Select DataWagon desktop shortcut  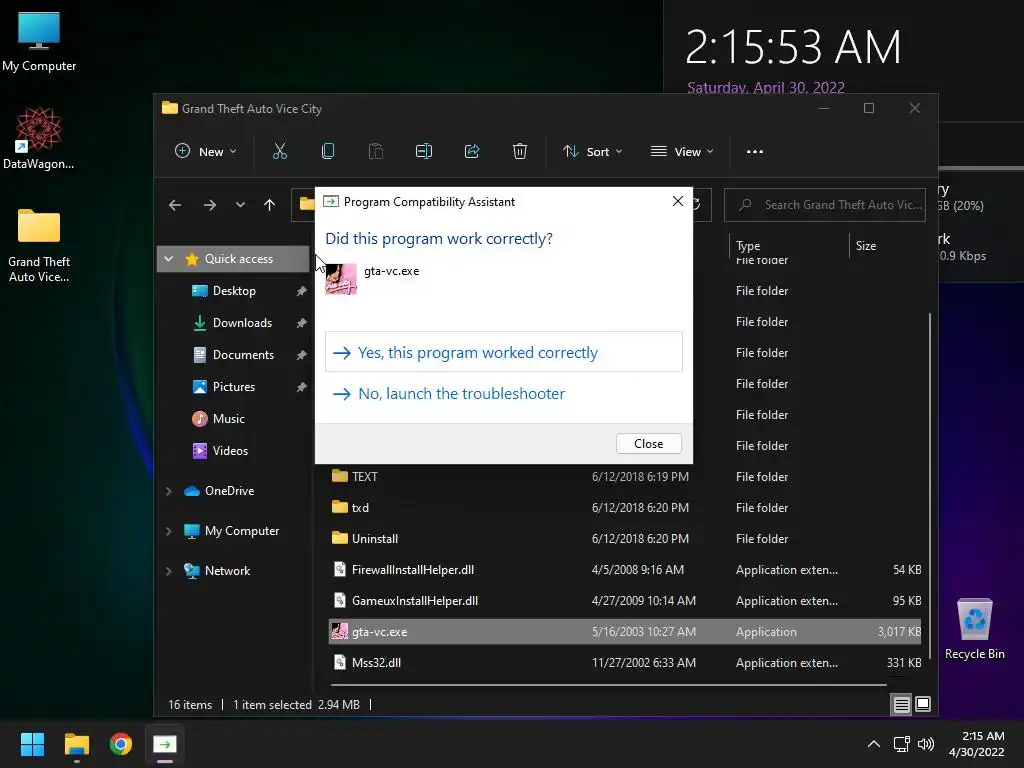39,138
